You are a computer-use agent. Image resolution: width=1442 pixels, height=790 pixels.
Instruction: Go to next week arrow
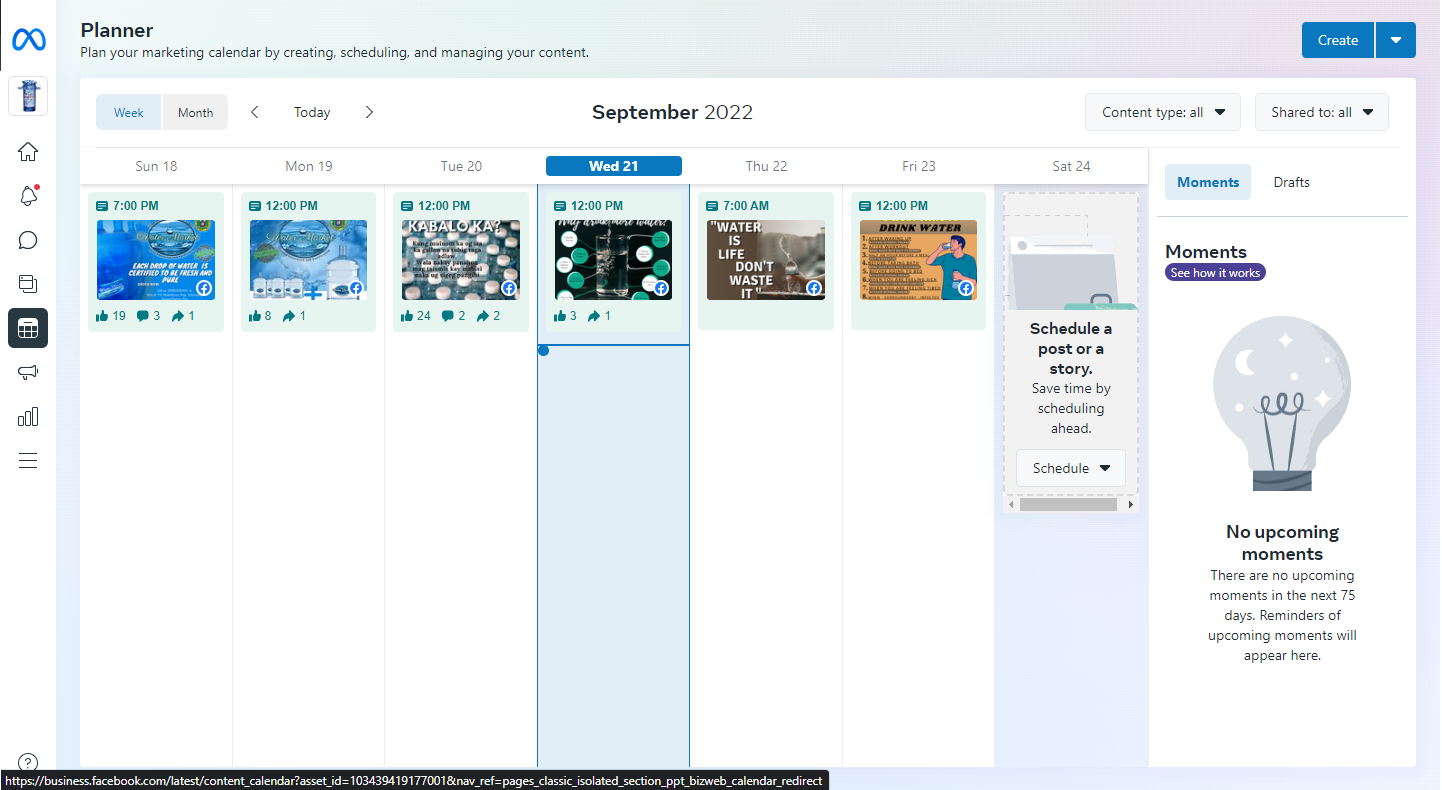click(x=369, y=112)
